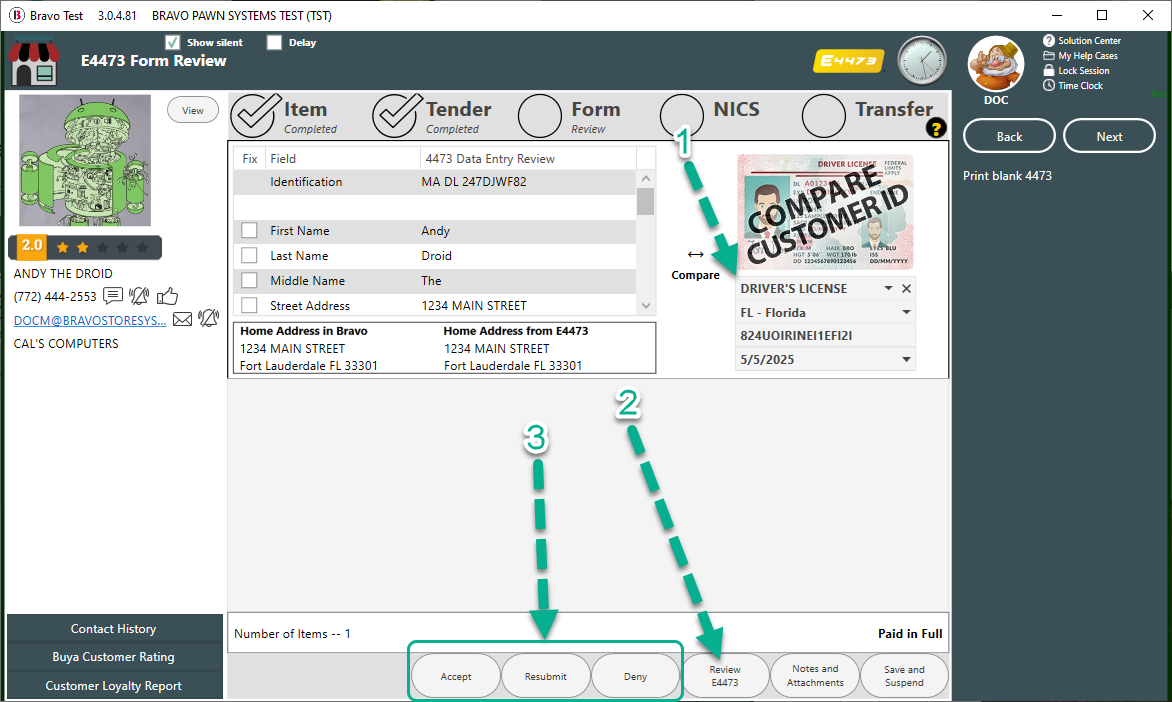Click the two-star customer rating bar
The height and width of the screenshot is (702, 1172).
click(85, 247)
